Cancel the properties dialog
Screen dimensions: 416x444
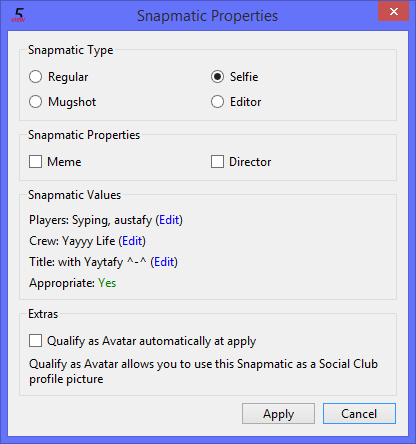pos(359,414)
